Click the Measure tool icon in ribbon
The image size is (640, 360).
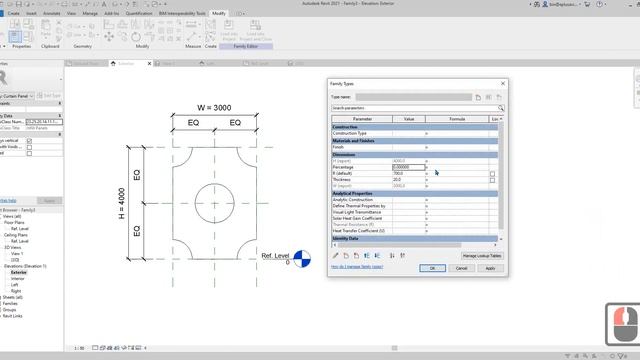191,25
